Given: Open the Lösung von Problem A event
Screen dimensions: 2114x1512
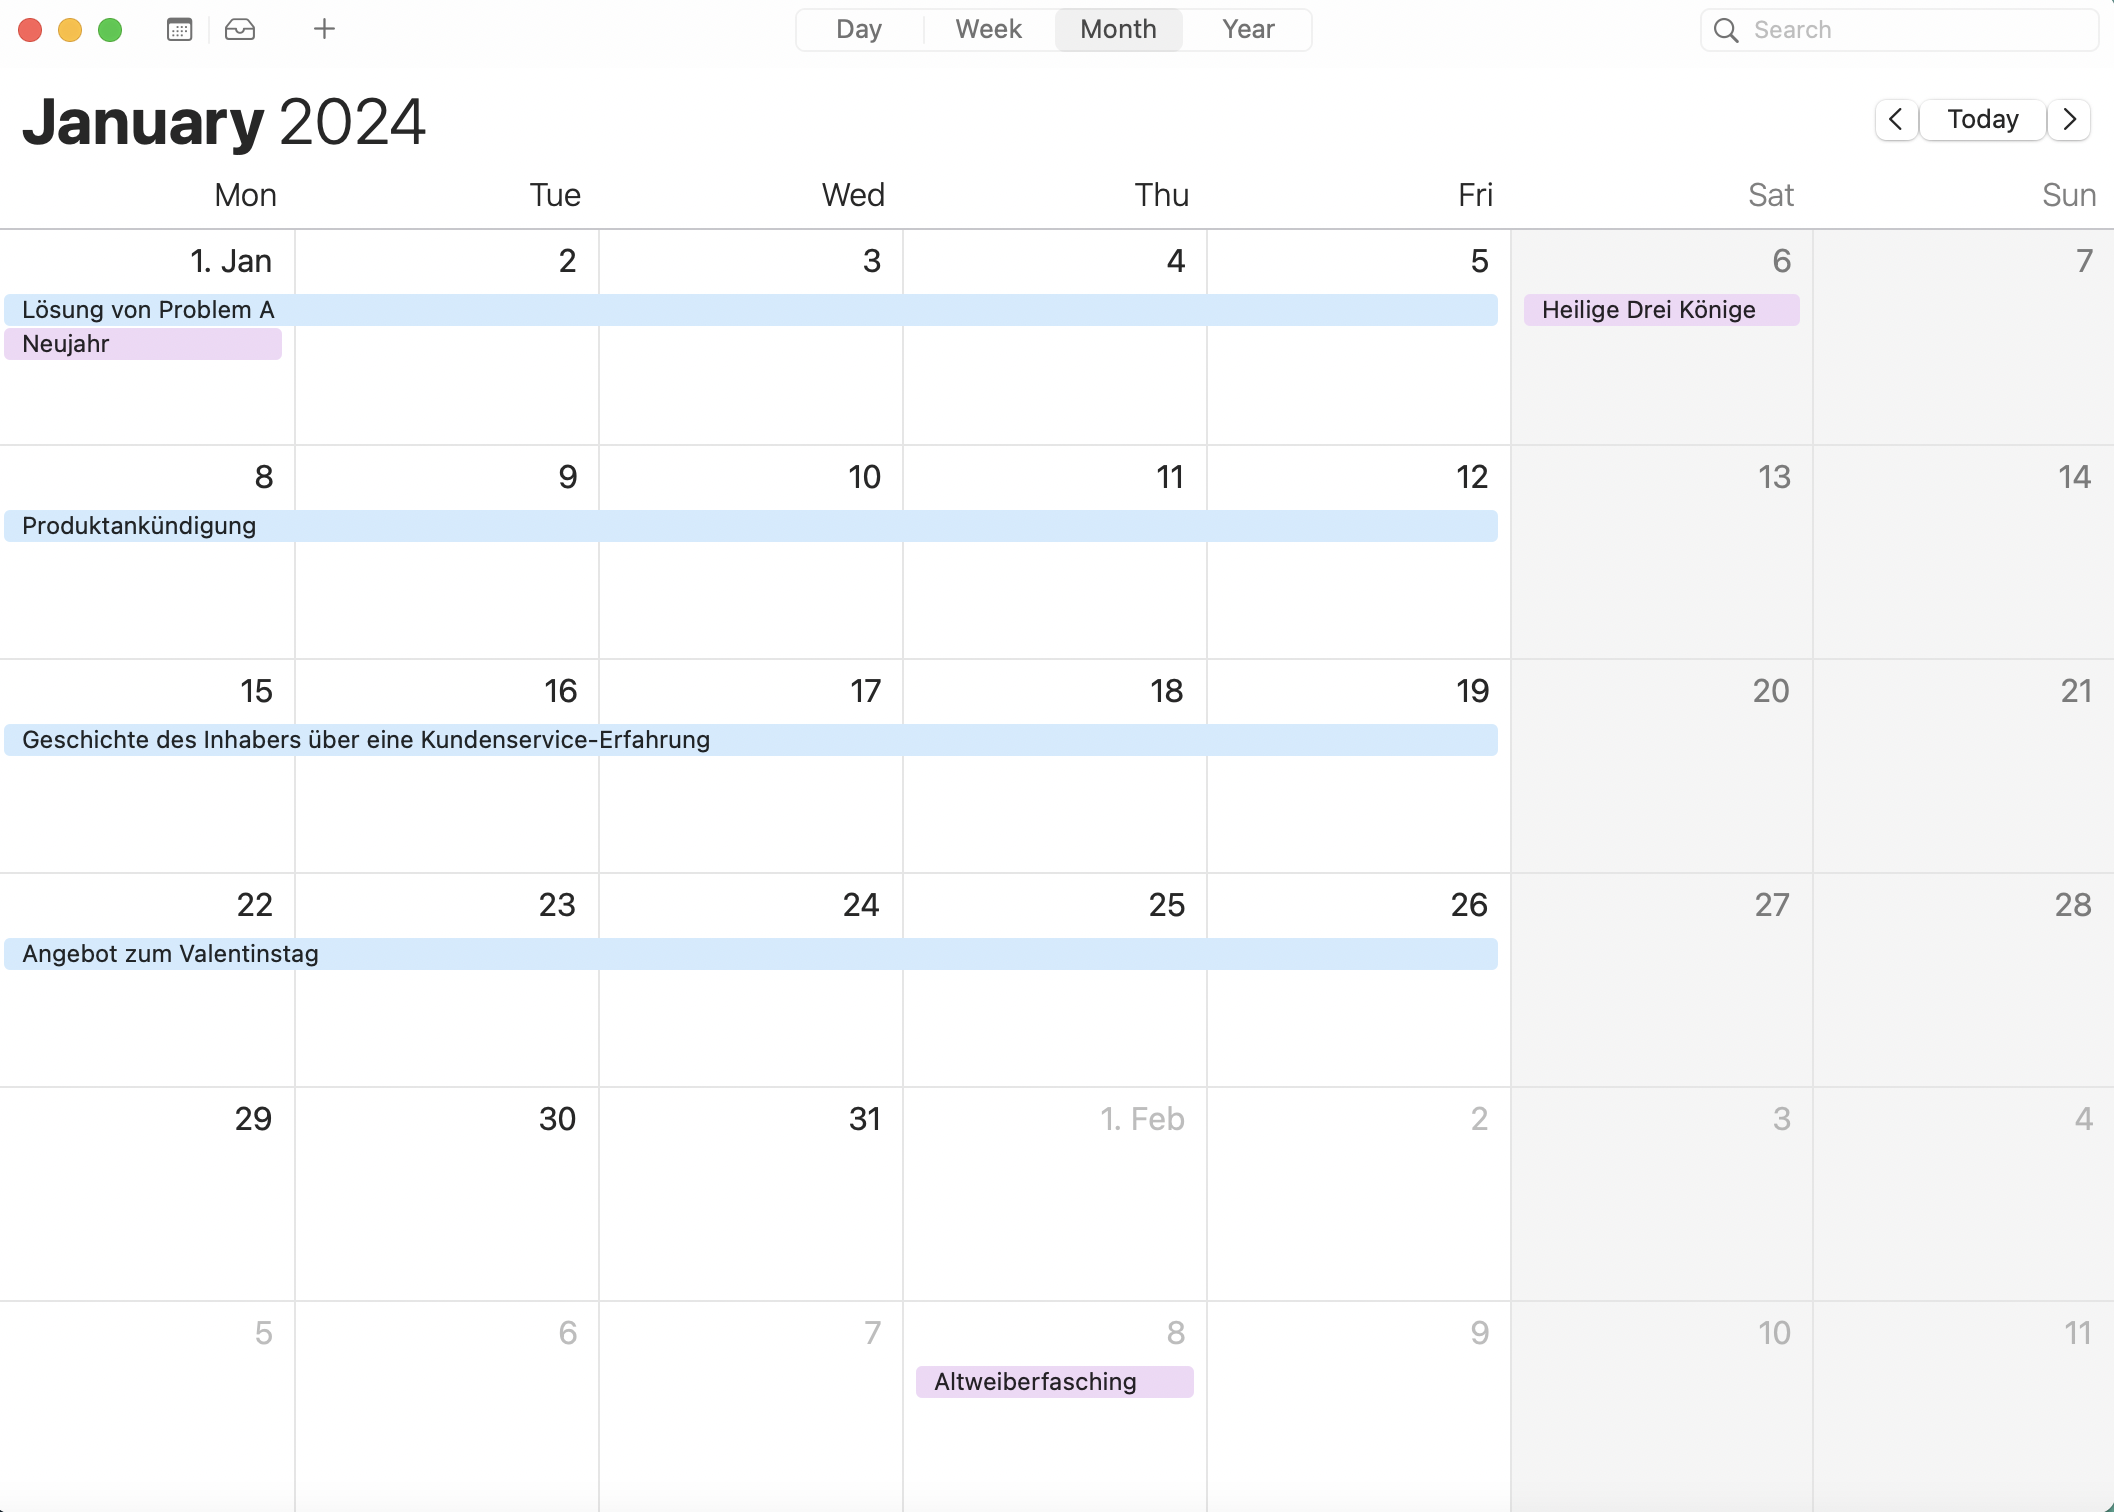Looking at the screenshot, I should pos(149,309).
